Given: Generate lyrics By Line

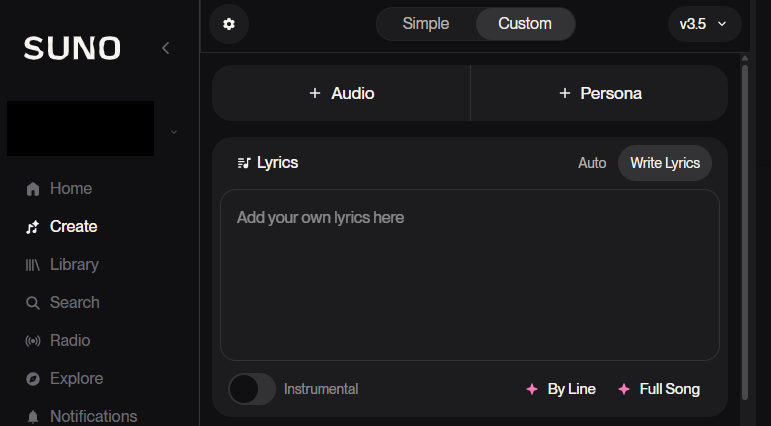Looking at the screenshot, I should pos(561,389).
